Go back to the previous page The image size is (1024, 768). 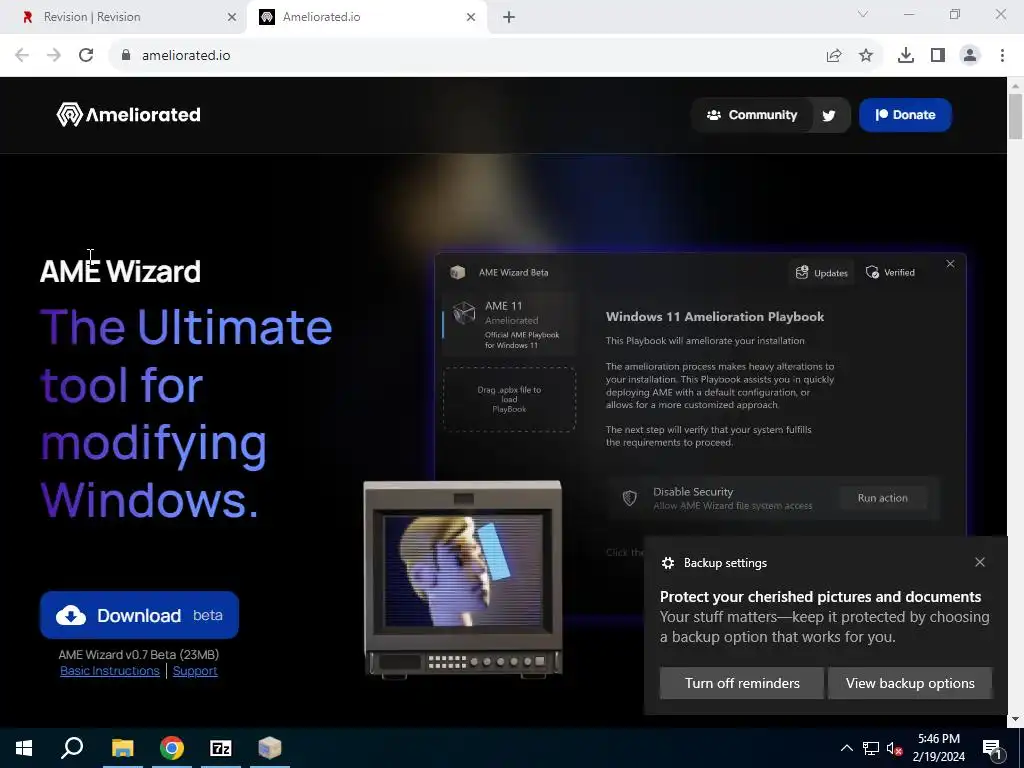pos(22,56)
